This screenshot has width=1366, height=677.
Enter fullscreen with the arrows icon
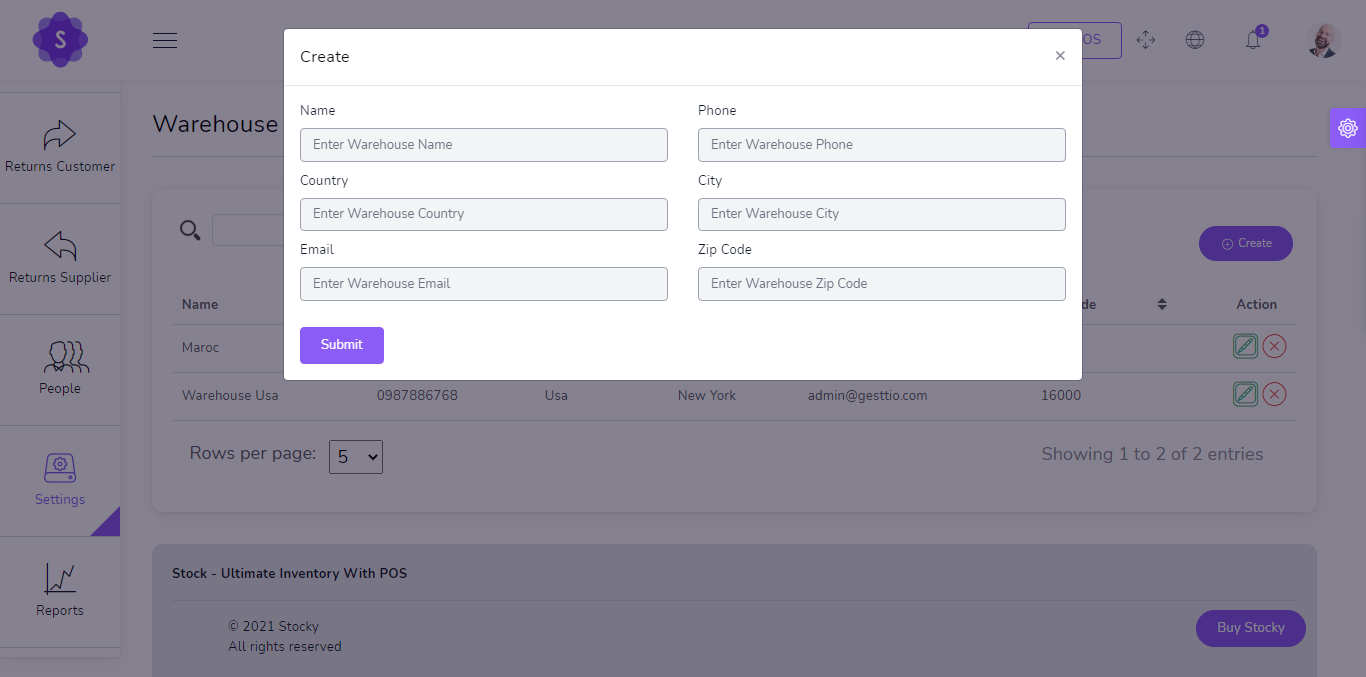[1146, 40]
